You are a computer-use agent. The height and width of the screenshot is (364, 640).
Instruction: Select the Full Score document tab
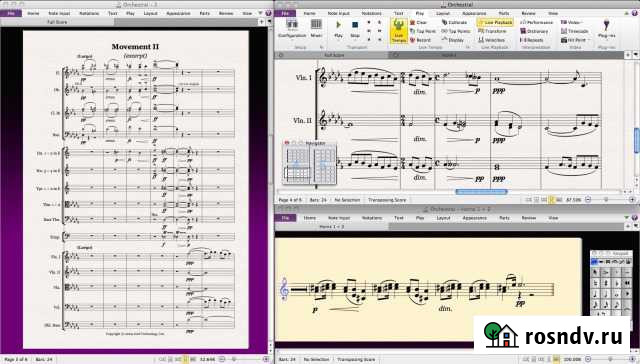(57, 22)
